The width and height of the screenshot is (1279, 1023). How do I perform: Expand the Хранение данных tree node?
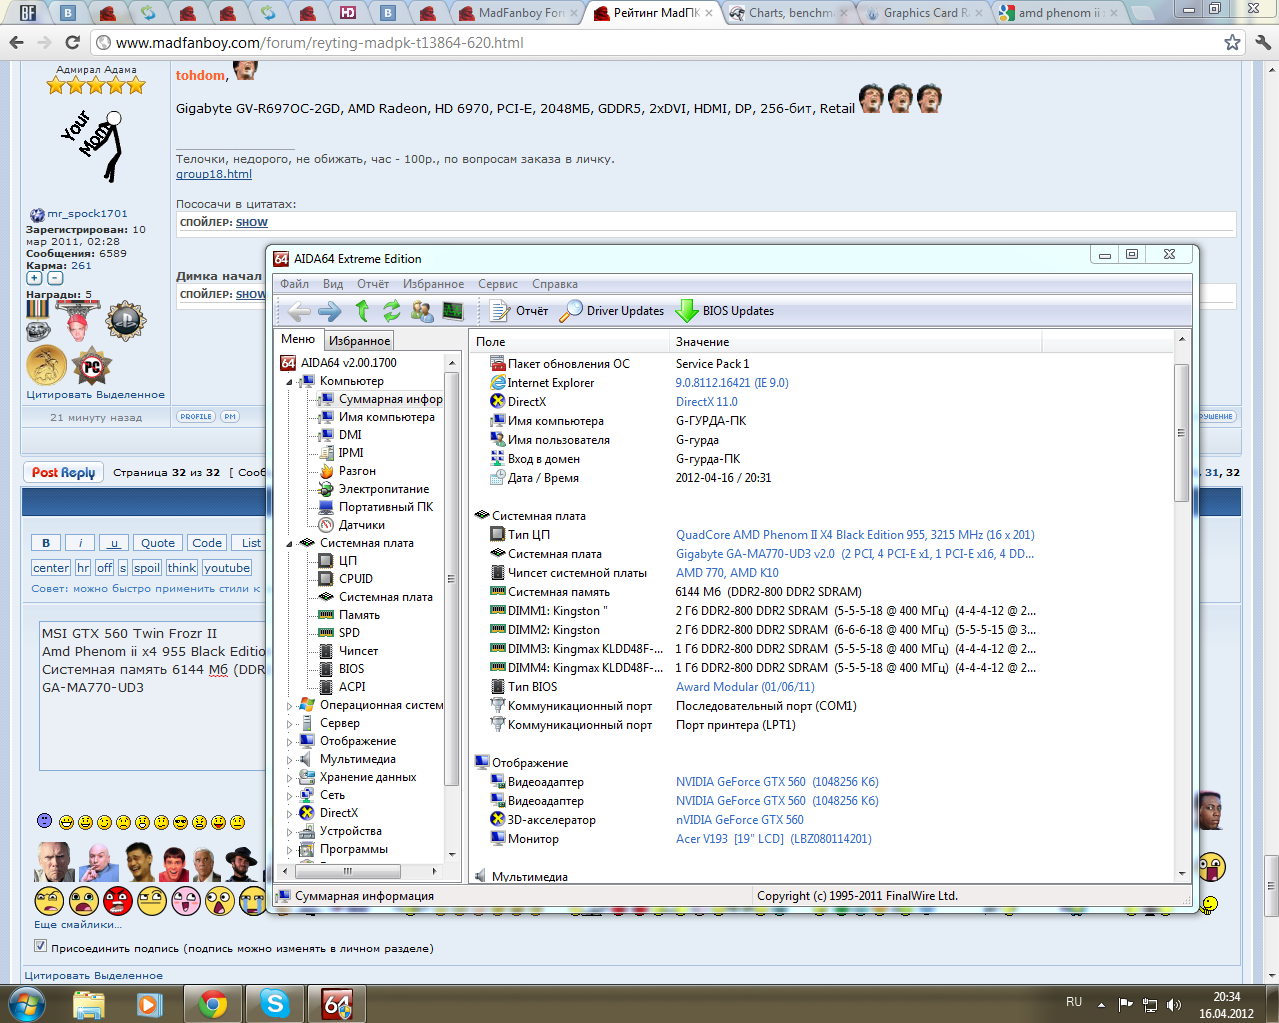click(x=290, y=778)
